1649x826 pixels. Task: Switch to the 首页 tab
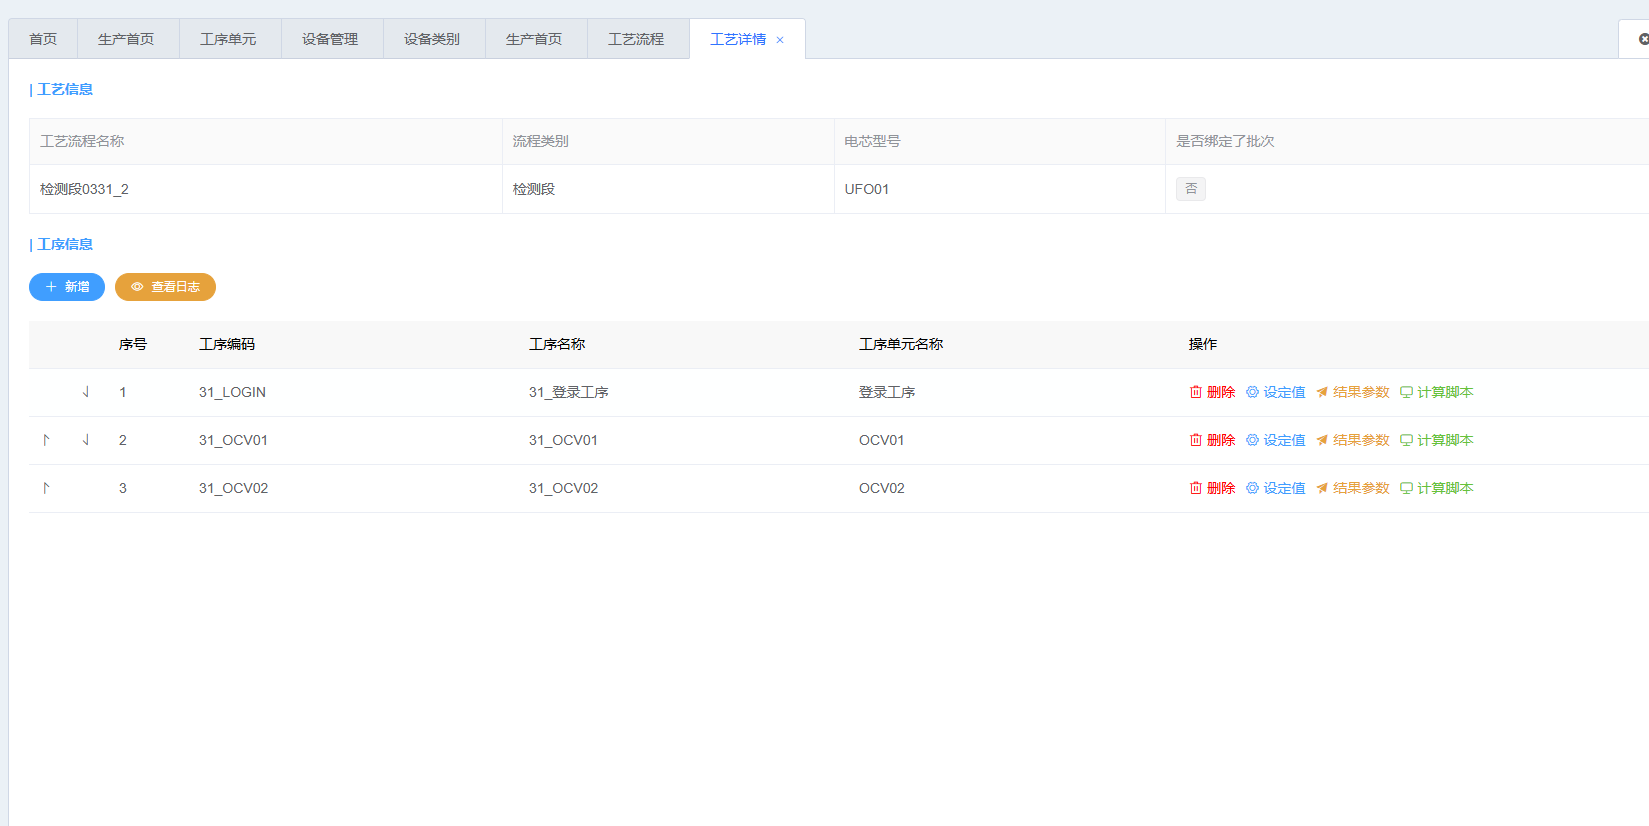43,39
